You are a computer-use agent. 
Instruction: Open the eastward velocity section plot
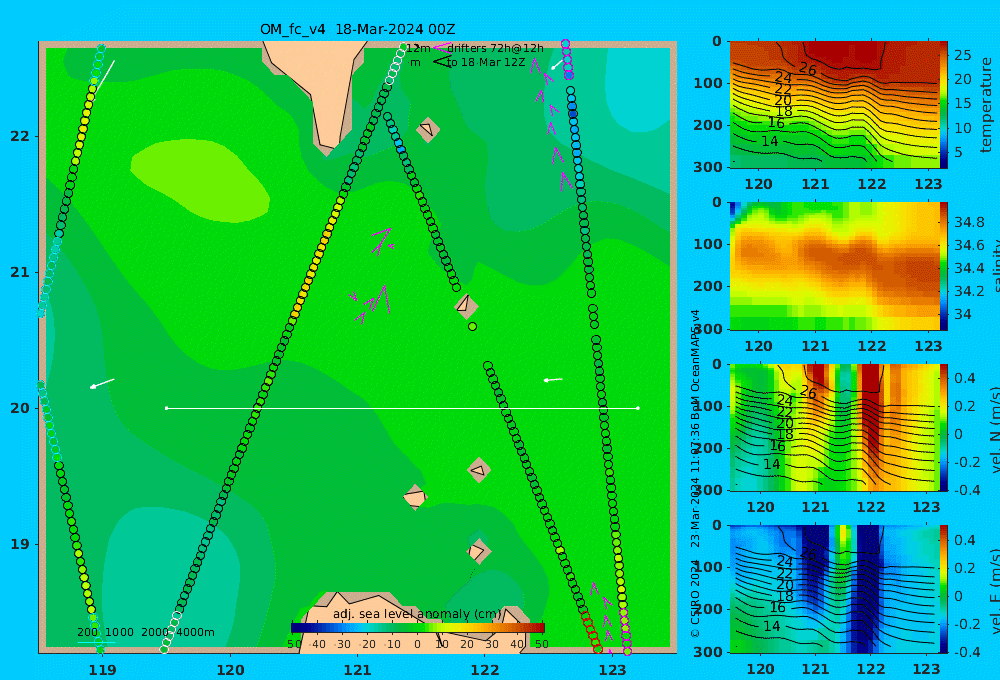[834, 589]
